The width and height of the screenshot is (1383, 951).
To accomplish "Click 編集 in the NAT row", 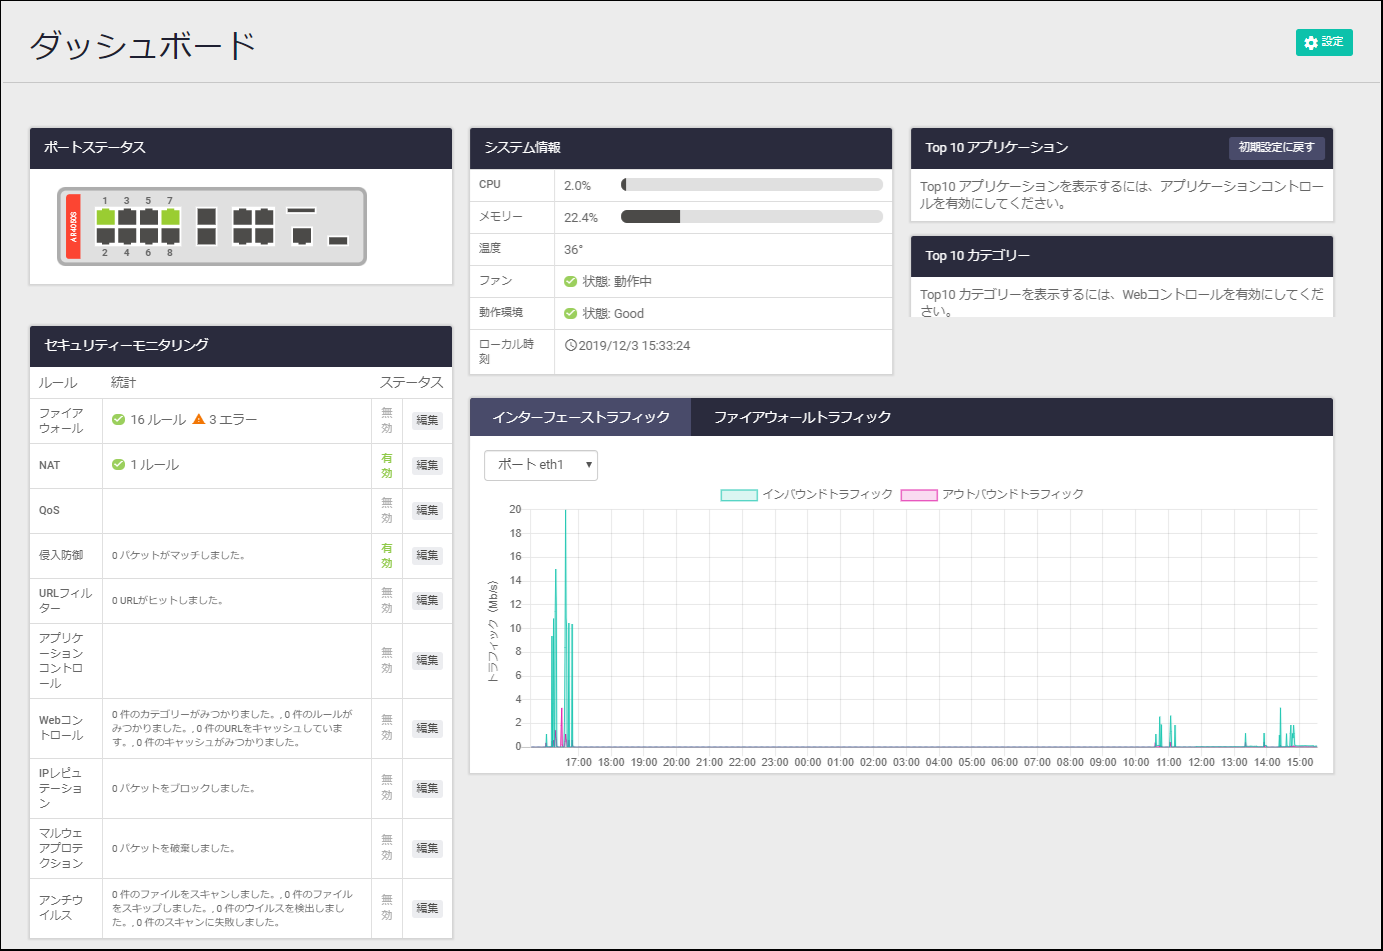I will (427, 466).
